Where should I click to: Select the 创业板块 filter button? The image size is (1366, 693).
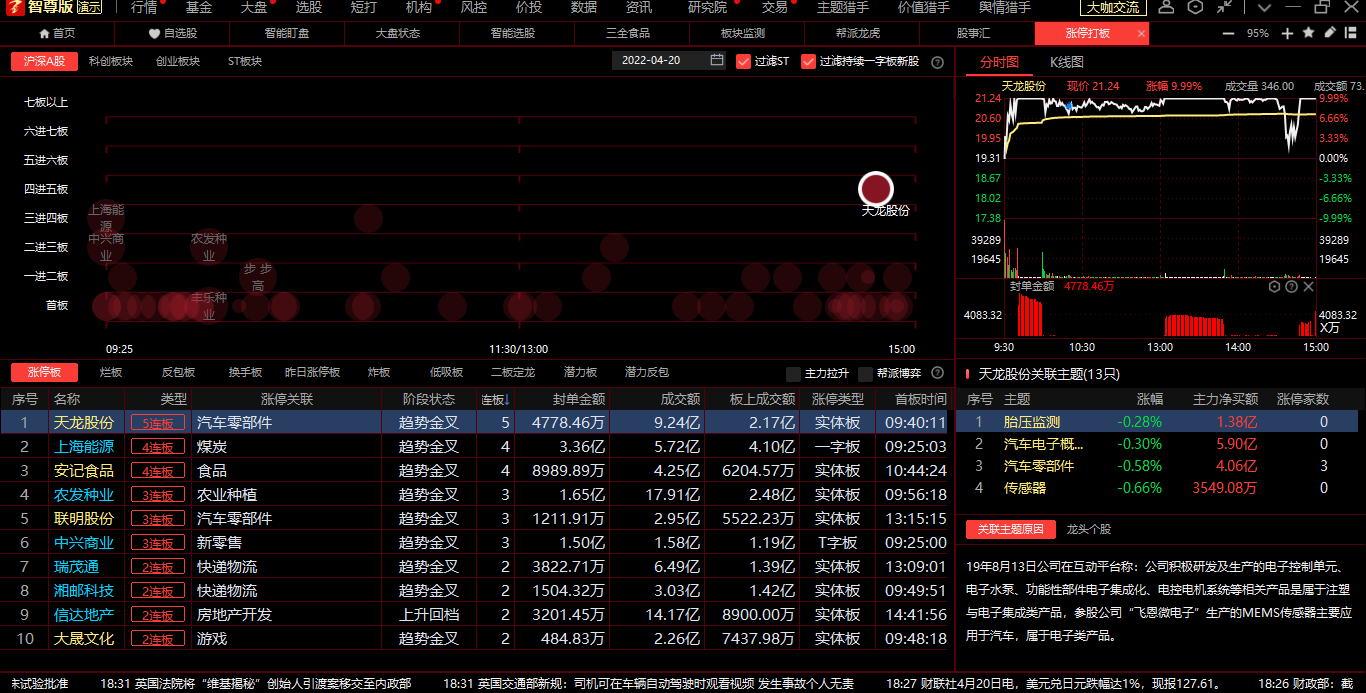[178, 61]
